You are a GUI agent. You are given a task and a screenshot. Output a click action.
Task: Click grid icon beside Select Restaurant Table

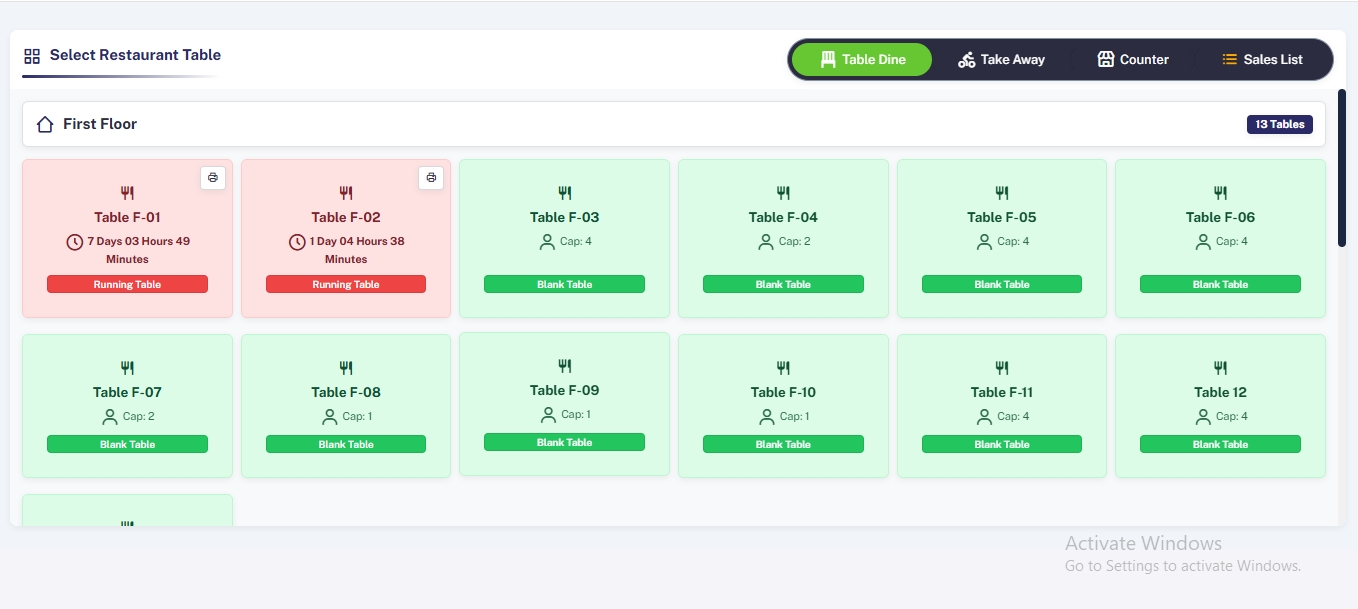(x=32, y=56)
